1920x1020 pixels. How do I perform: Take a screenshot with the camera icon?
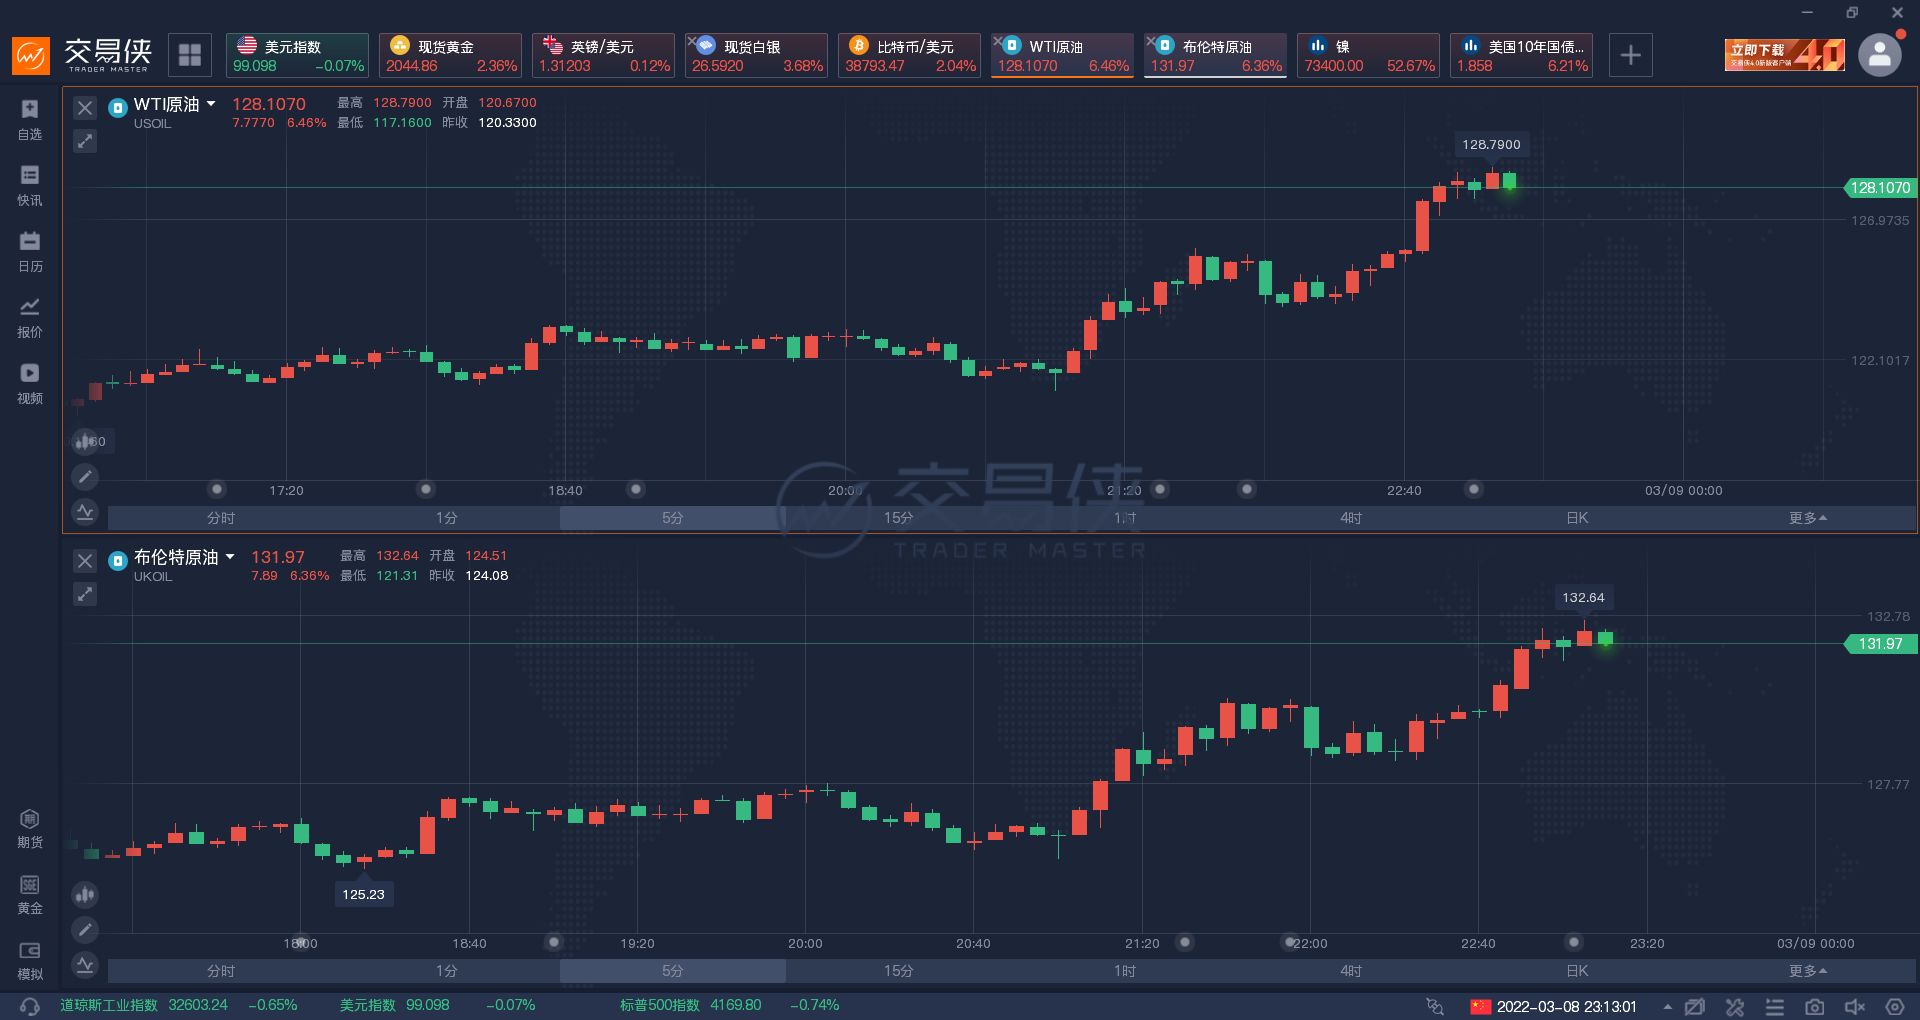[1814, 1006]
